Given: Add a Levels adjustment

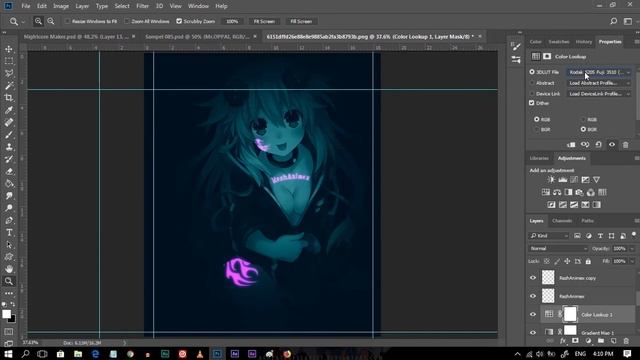Looking at the screenshot, I should [x=562, y=180].
